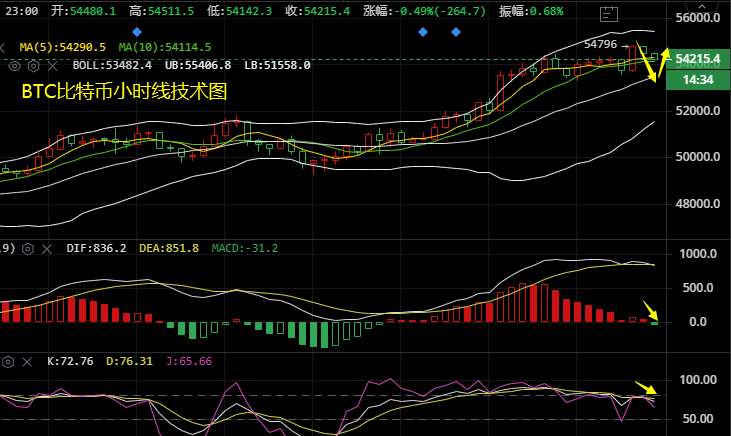Select the MA(10):54114.5 legend label
The image size is (731, 436).
click(165, 48)
